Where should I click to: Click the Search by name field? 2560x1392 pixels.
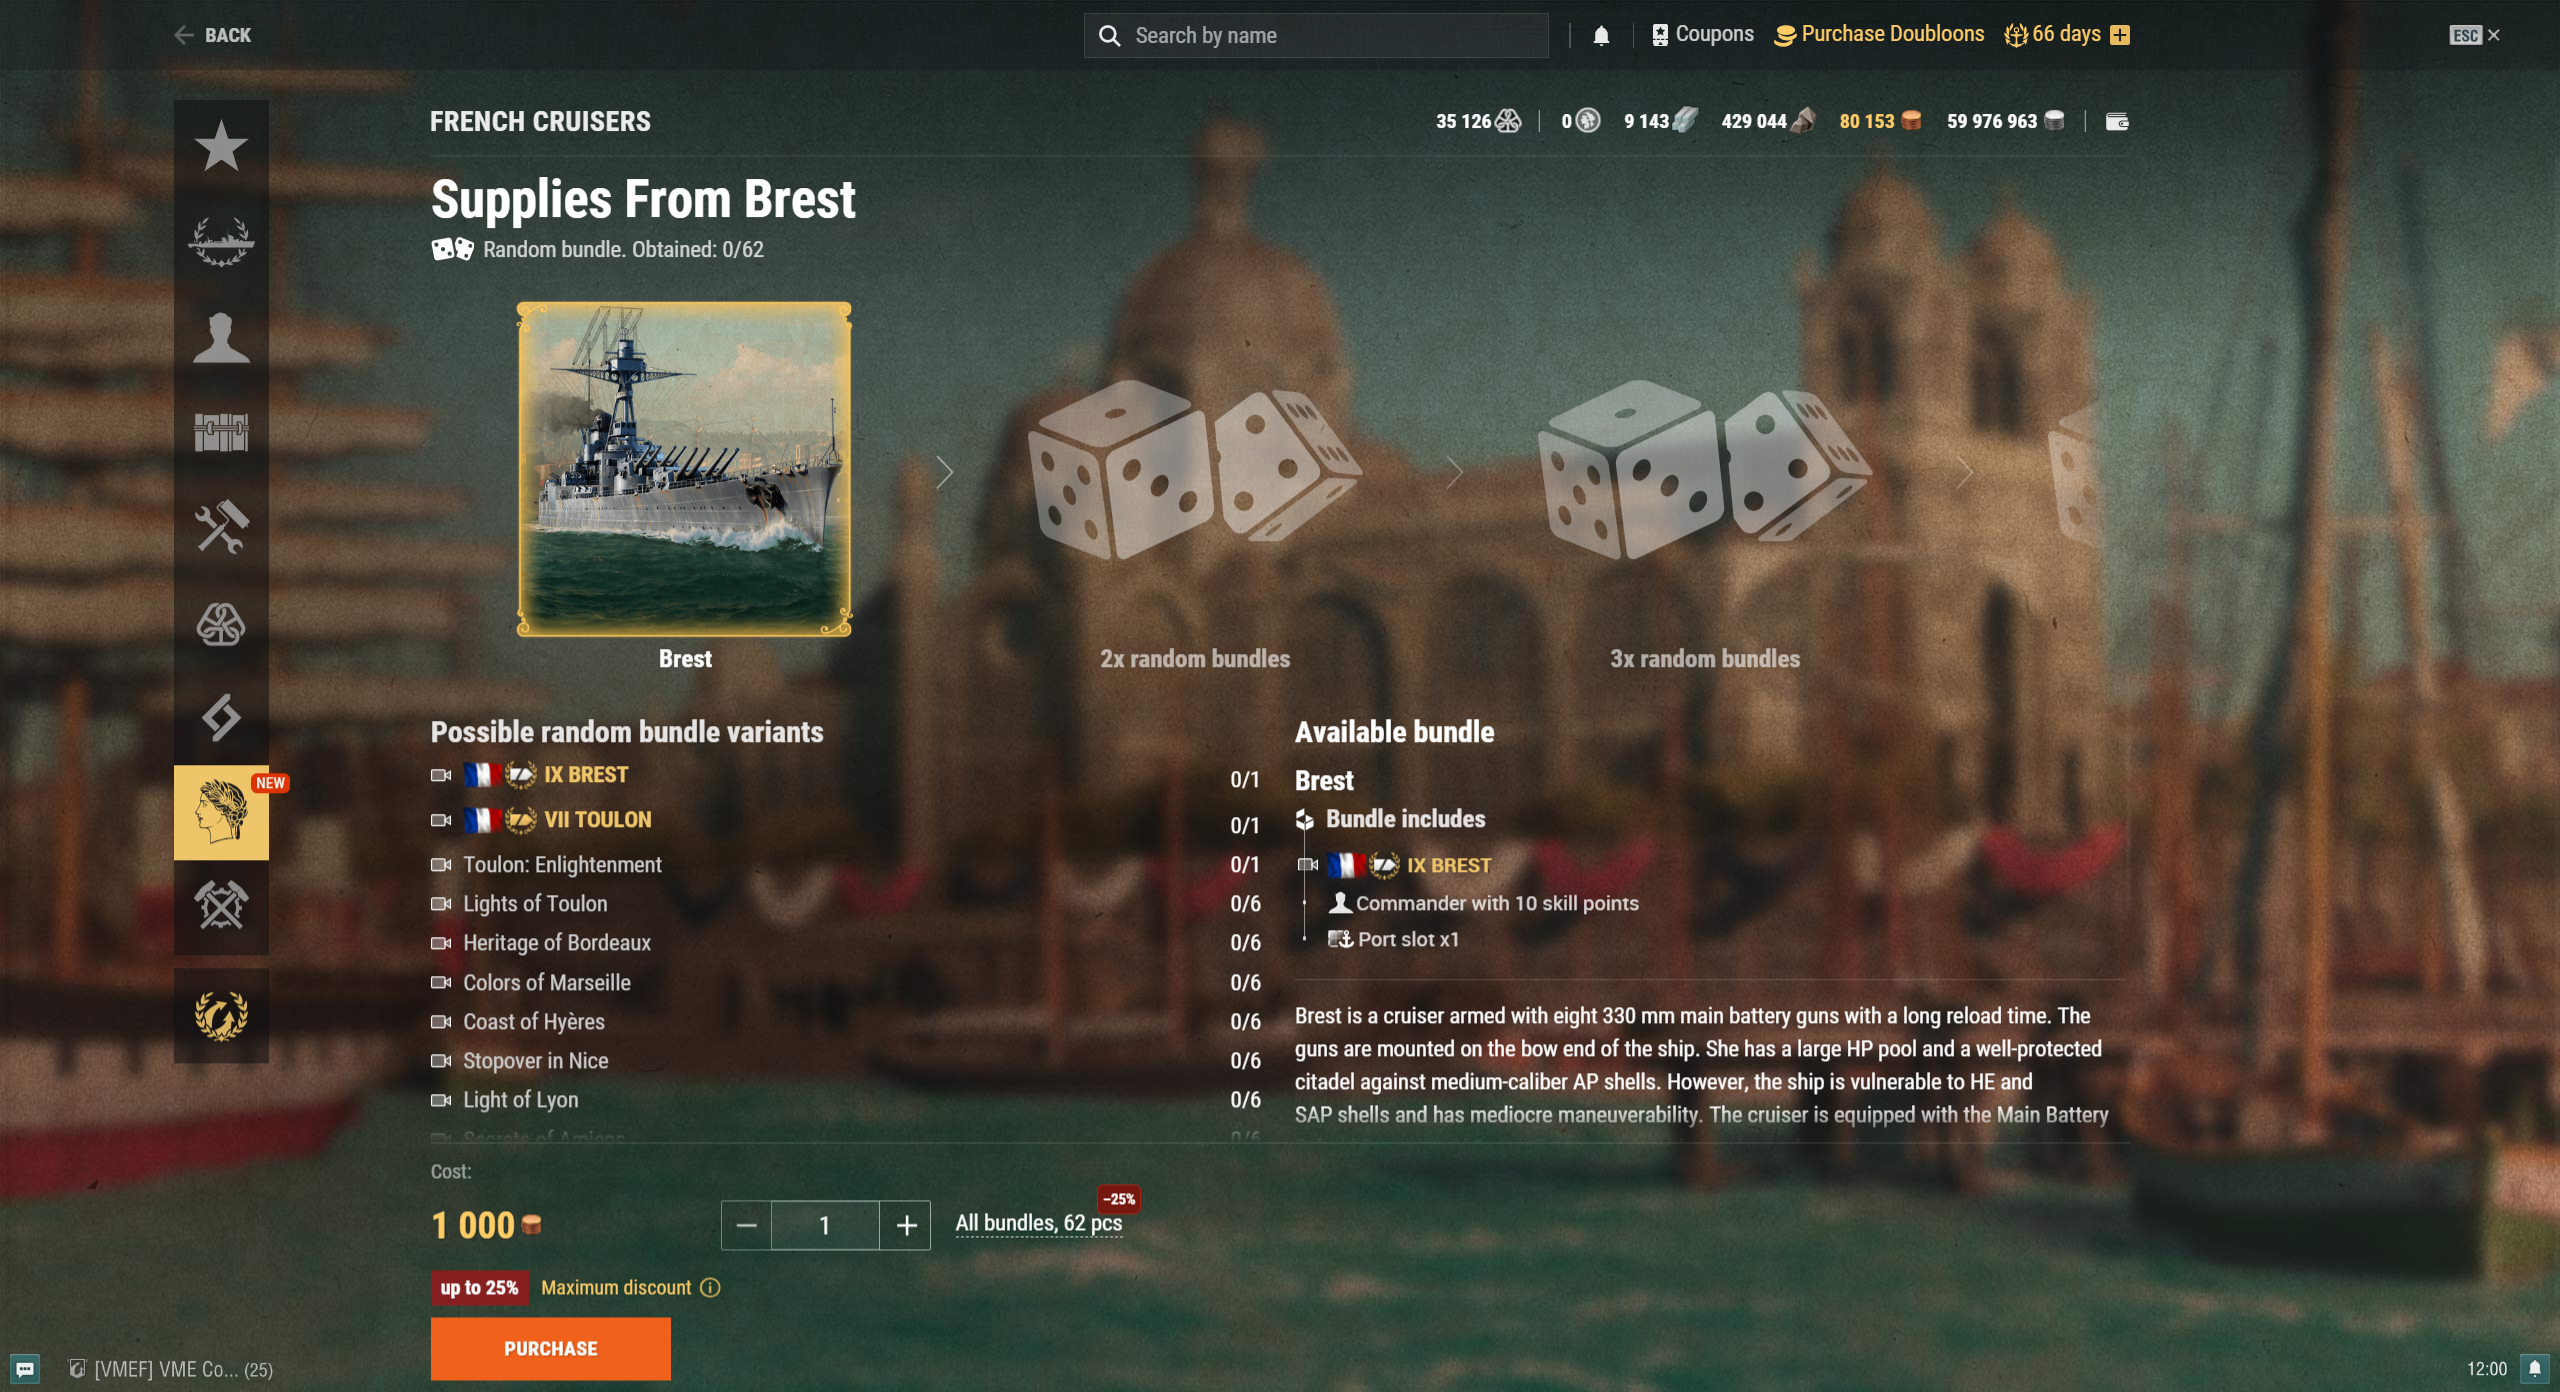coord(1316,36)
